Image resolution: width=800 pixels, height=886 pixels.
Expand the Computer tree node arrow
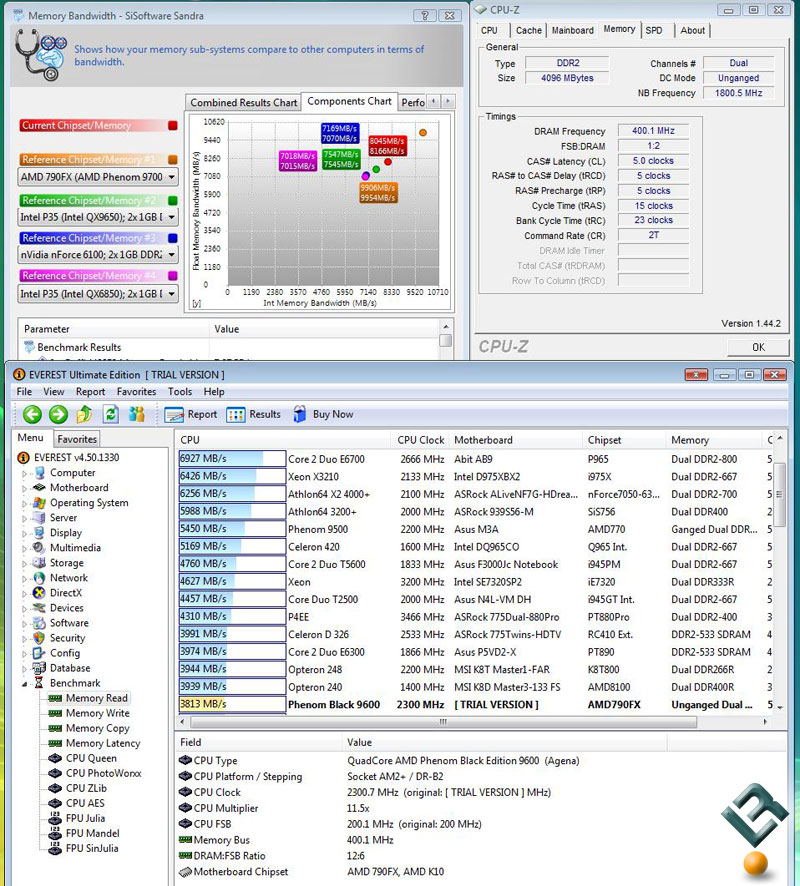coord(24,473)
